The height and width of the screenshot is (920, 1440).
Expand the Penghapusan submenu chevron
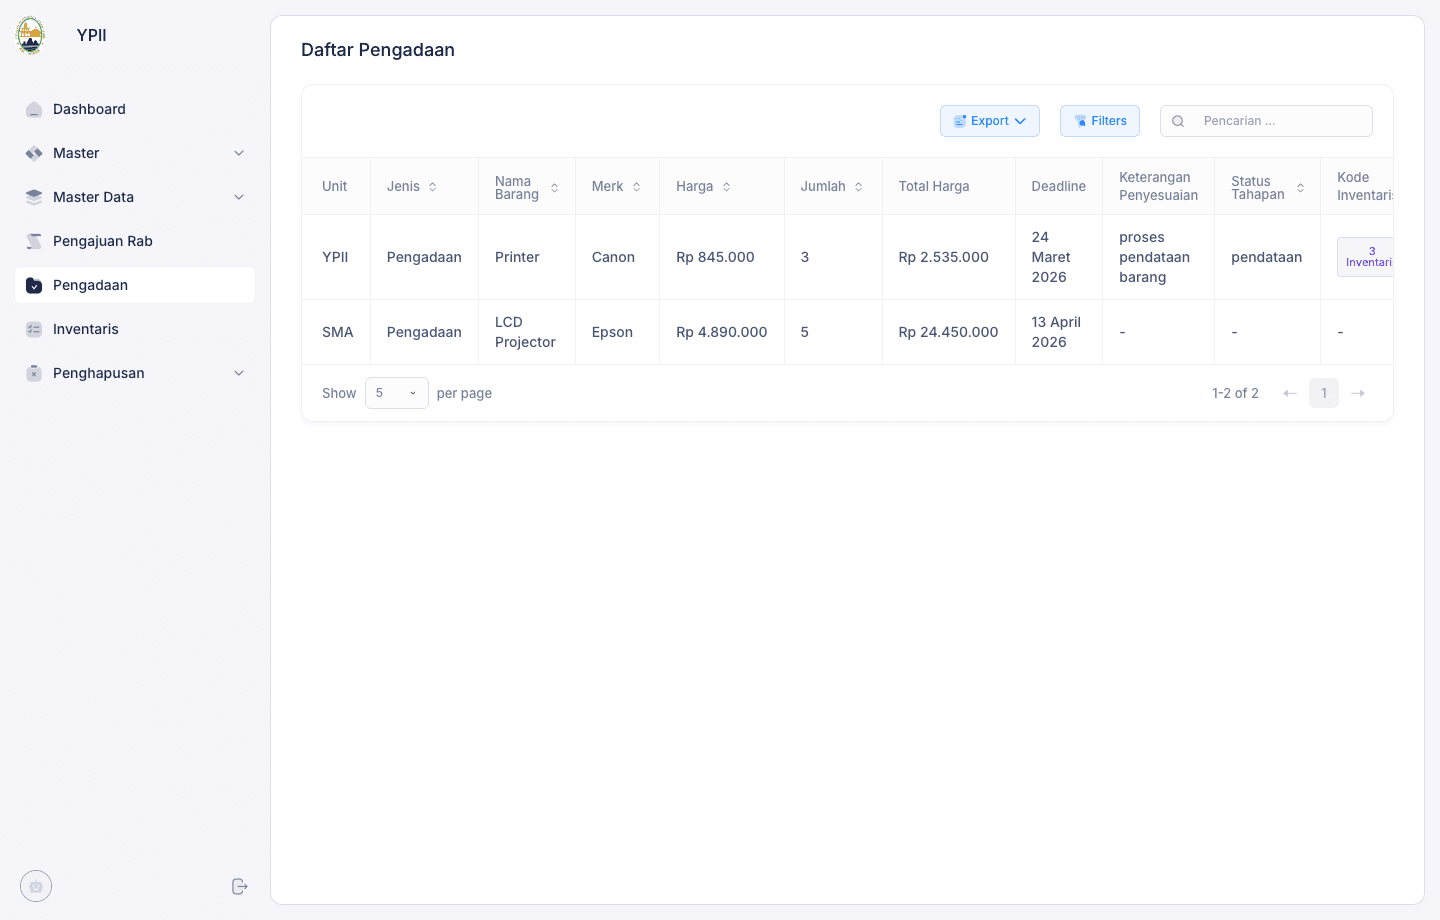click(239, 373)
